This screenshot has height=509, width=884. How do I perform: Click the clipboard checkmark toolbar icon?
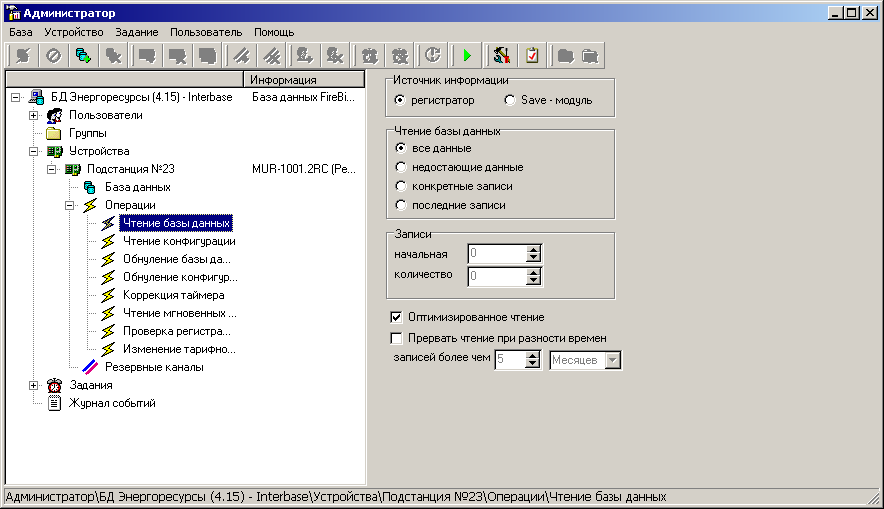pos(532,55)
